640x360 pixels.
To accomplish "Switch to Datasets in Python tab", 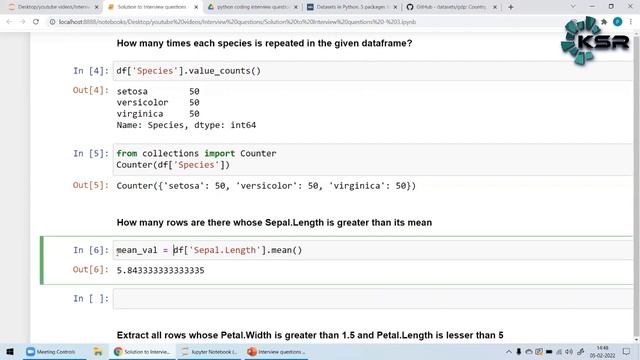I will pos(351,7).
